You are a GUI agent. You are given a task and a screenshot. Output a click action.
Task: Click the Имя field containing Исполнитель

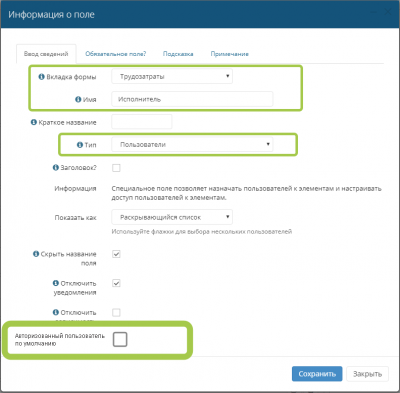point(192,99)
